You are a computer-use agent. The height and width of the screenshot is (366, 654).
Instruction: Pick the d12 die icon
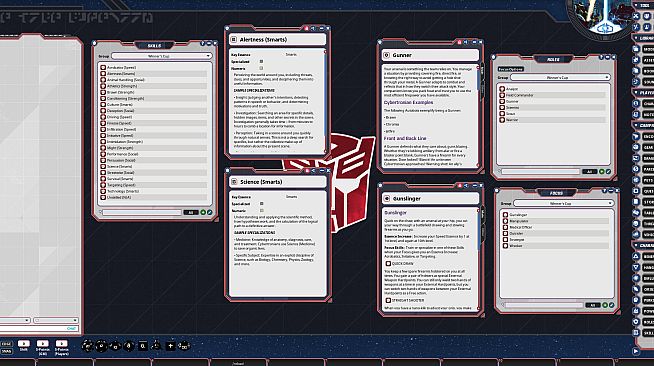[x=101, y=346]
